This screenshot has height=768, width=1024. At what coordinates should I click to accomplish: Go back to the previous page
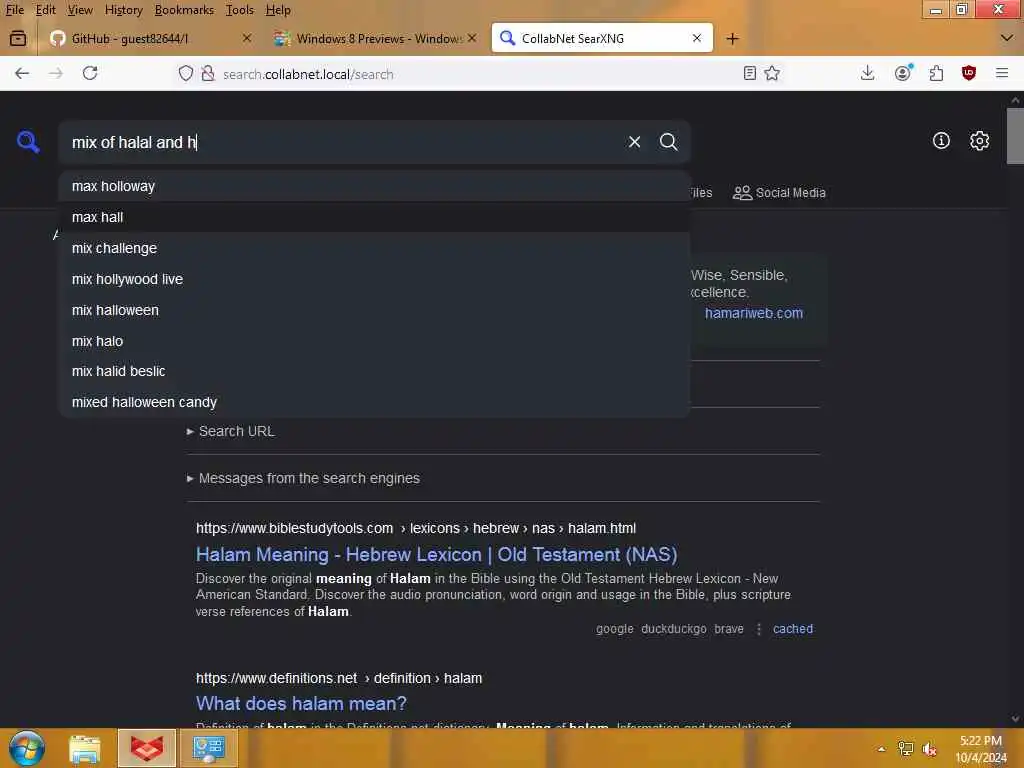22,73
